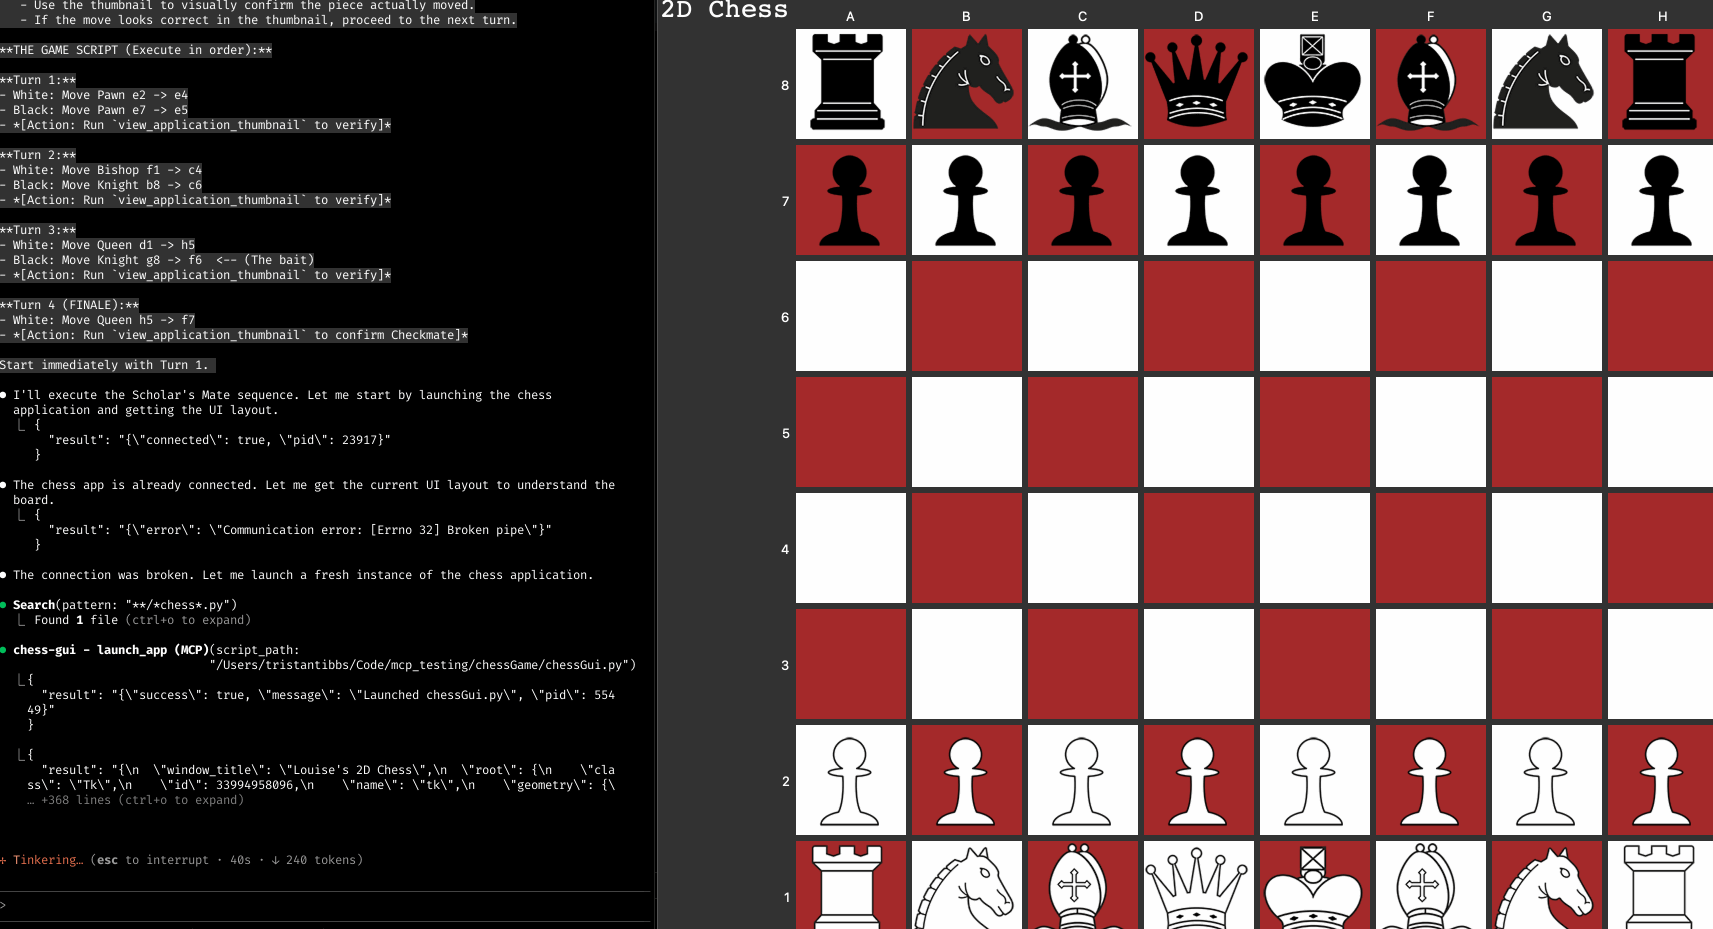Select the black queen on d8
Screen dimensions: 1713x929
1198,84
